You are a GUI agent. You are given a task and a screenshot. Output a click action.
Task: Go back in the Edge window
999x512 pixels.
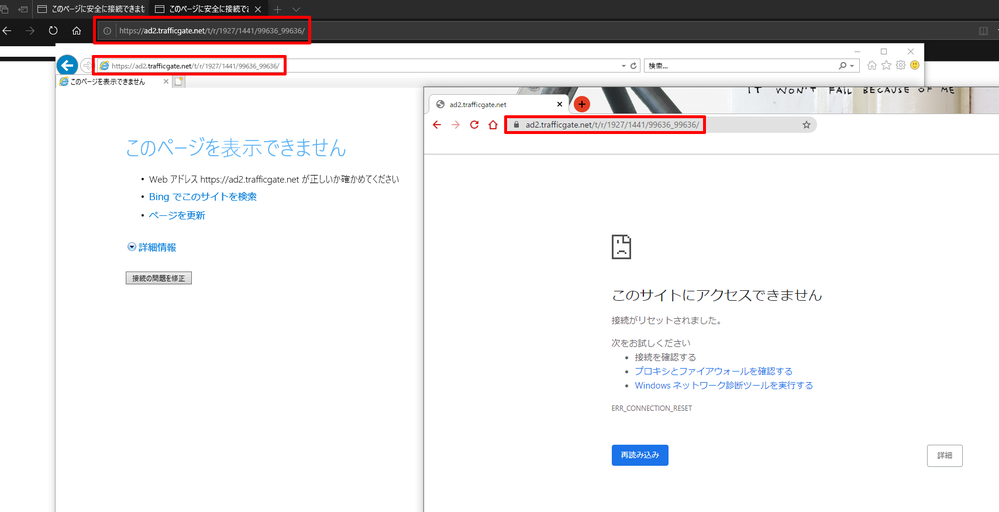tap(7, 31)
